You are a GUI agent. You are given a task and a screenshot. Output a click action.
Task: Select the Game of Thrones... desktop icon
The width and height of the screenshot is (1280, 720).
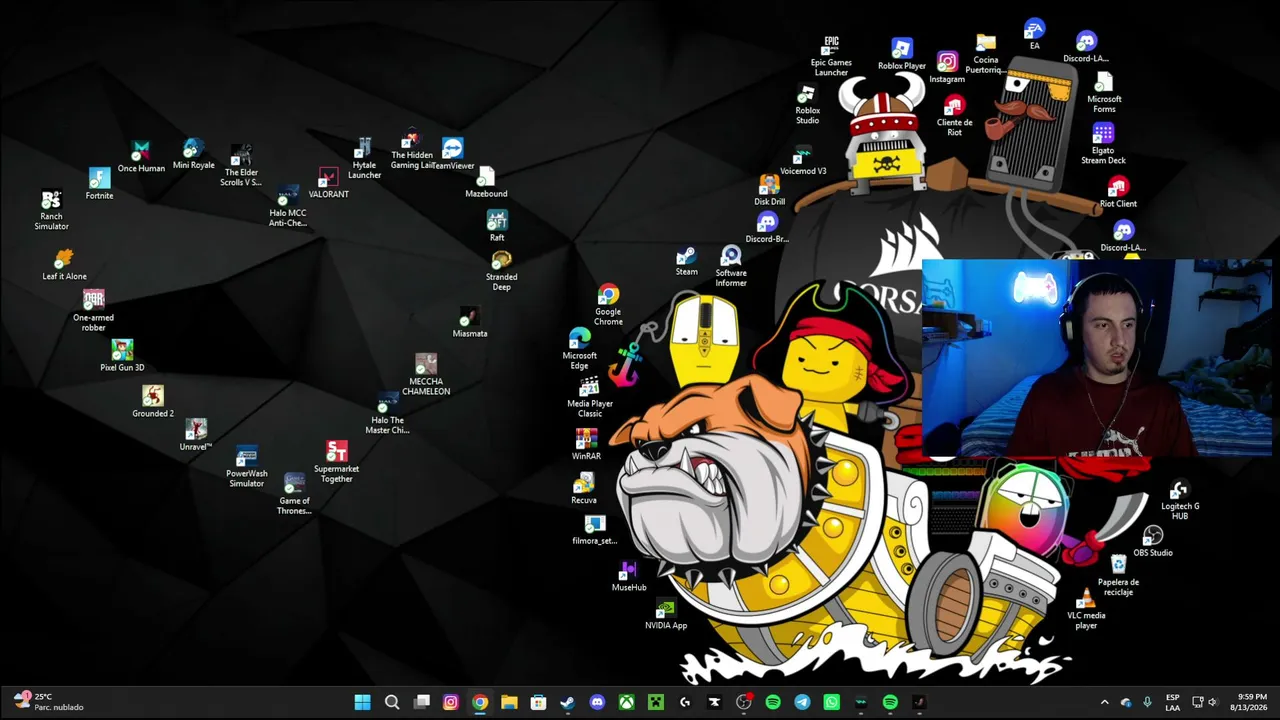pyautogui.click(x=294, y=494)
